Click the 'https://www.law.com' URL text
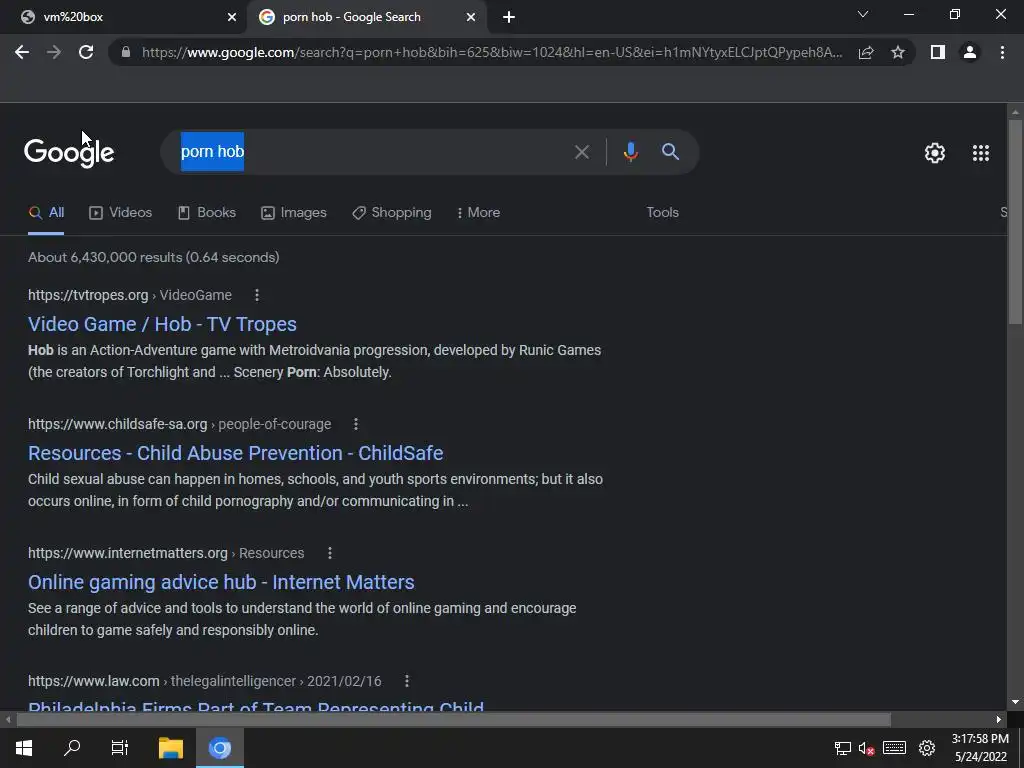 94,681
